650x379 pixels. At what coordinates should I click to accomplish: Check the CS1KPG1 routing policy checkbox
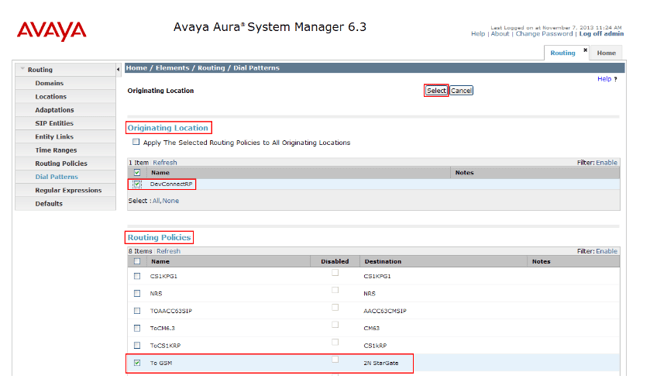point(137,276)
